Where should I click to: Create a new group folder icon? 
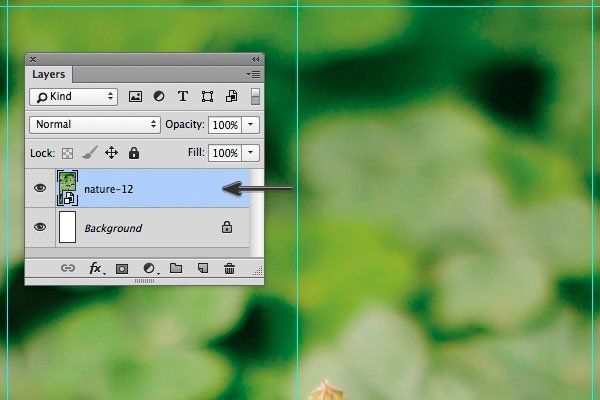[176, 268]
